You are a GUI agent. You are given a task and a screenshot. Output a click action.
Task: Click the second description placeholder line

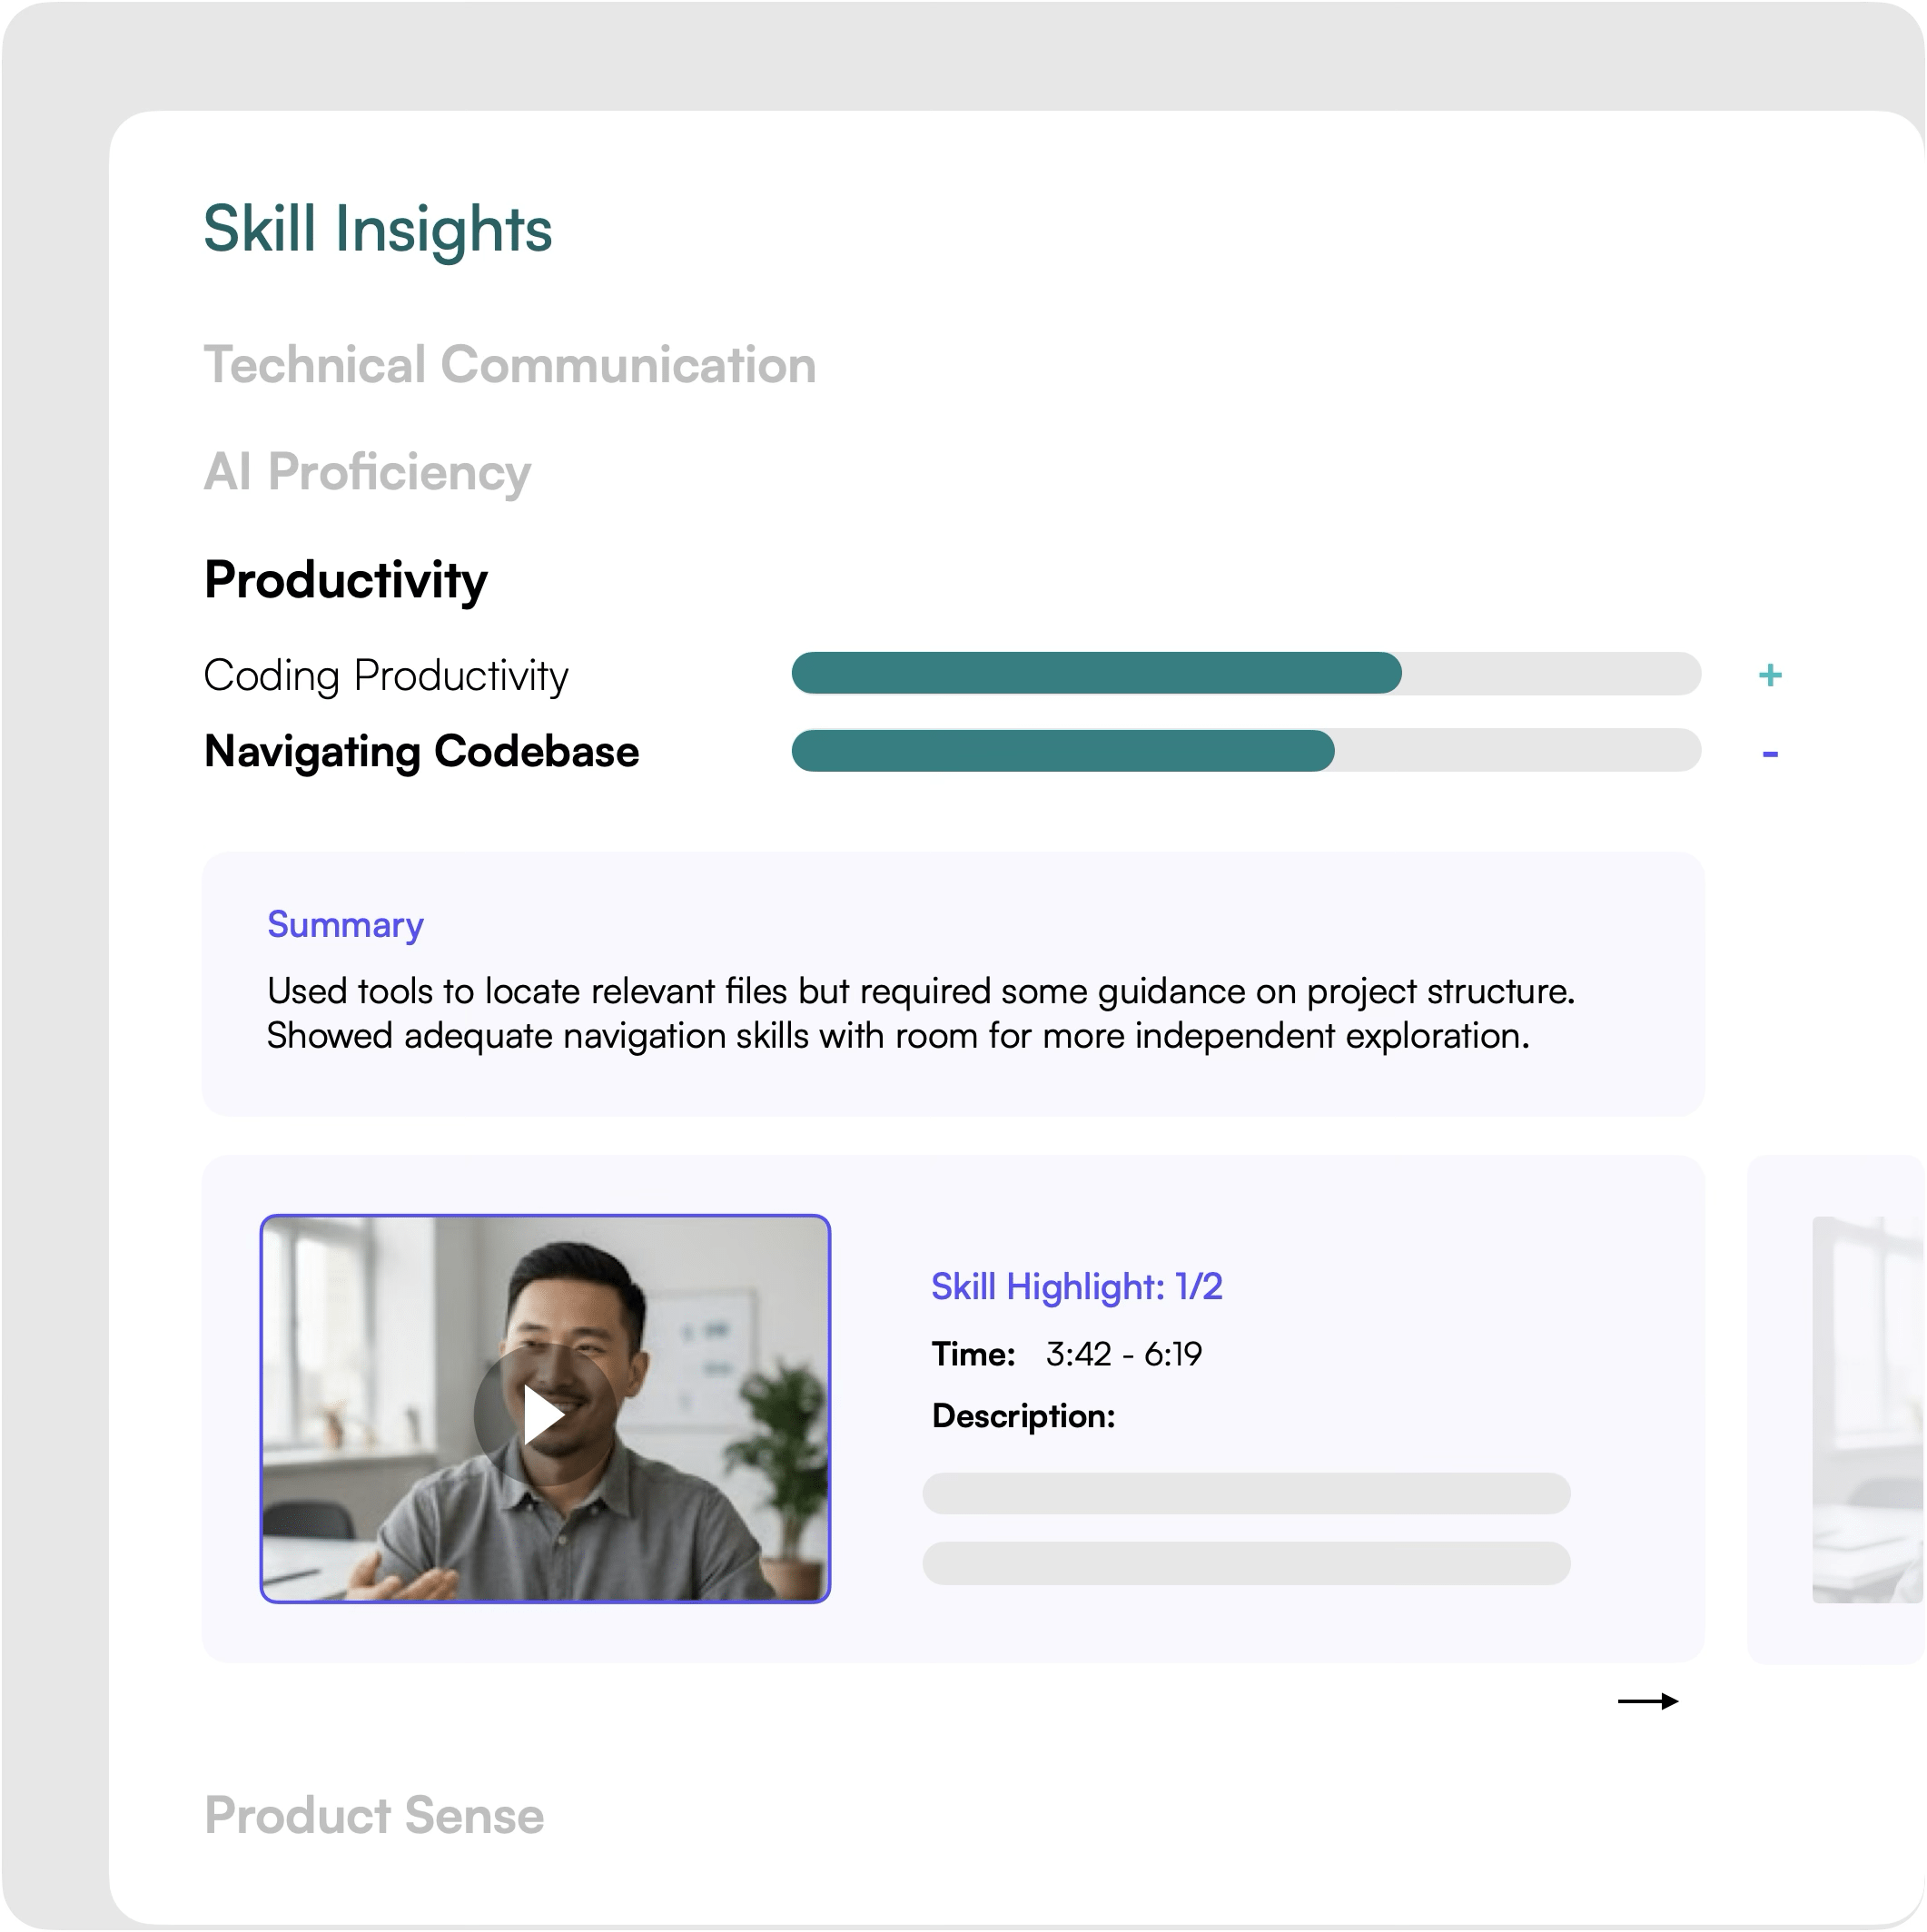(x=1245, y=1563)
